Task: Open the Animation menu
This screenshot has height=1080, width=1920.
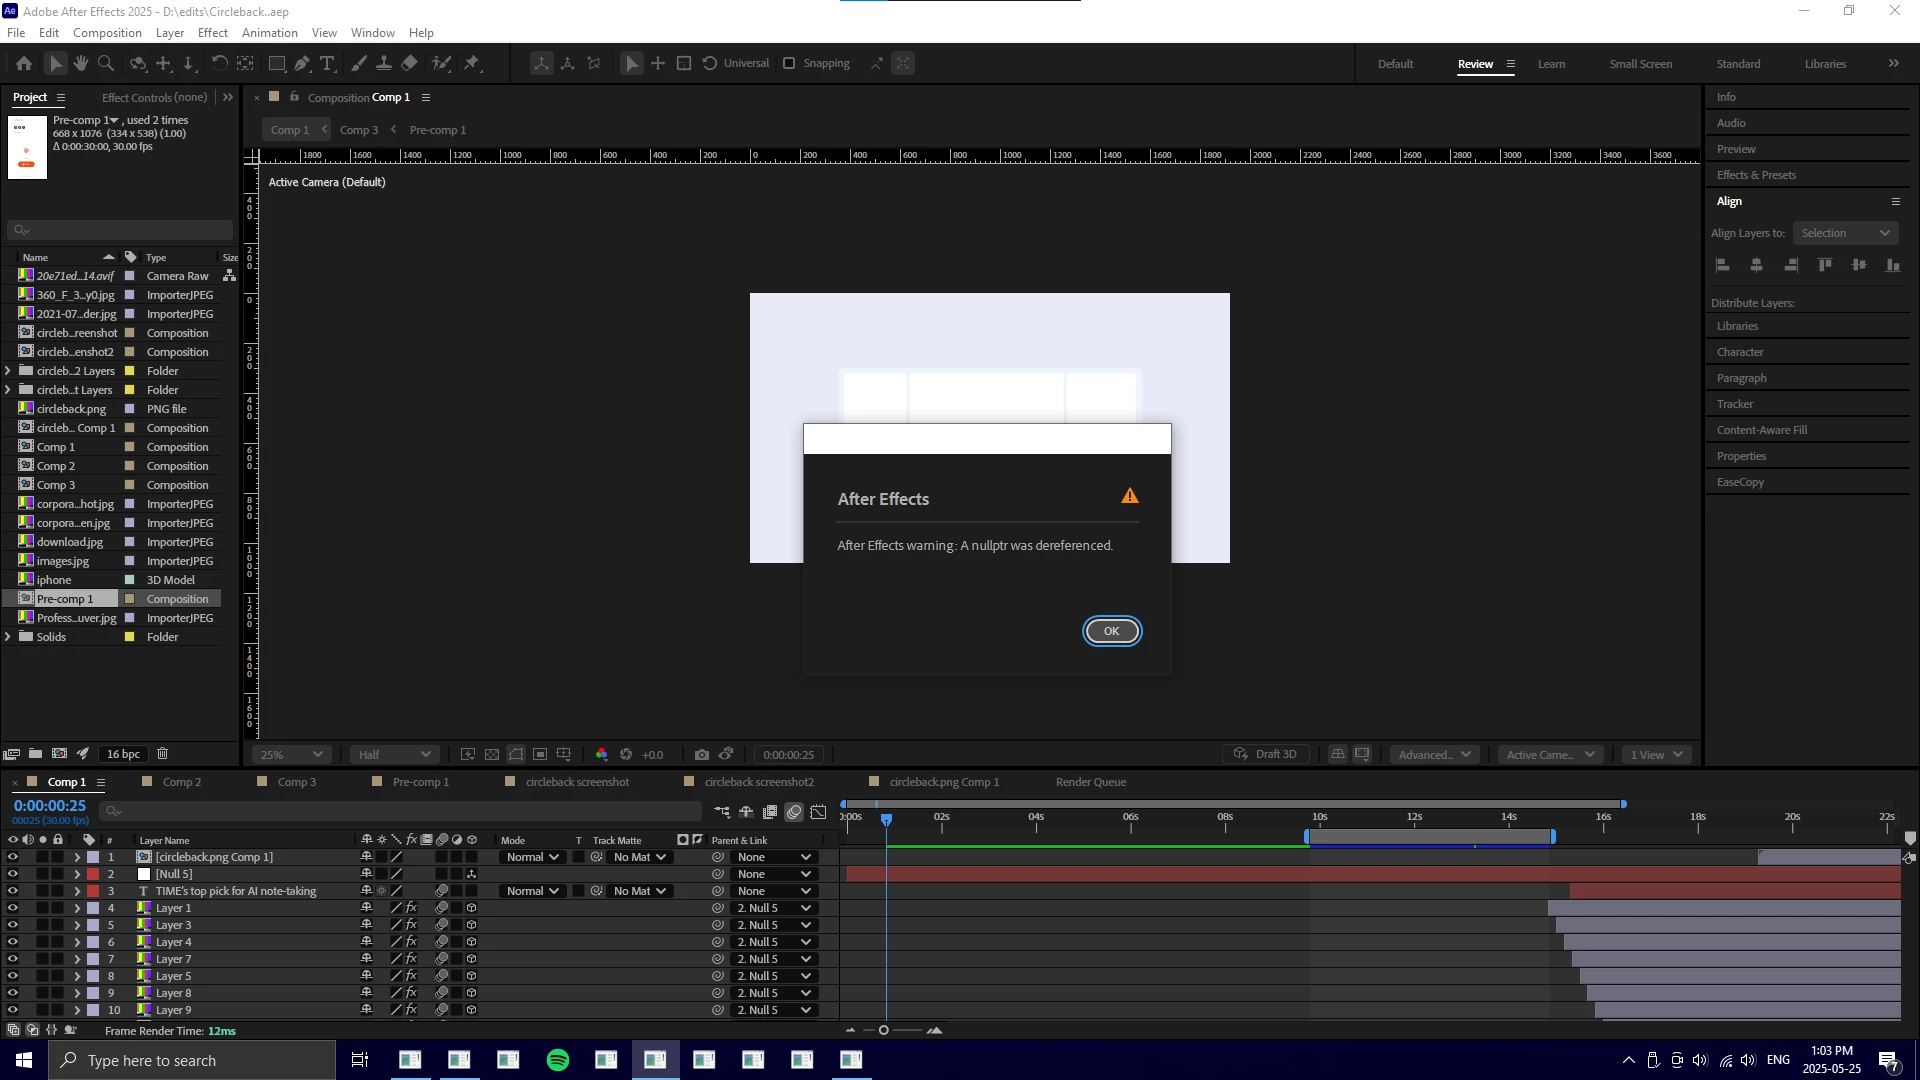Action: 269,32
